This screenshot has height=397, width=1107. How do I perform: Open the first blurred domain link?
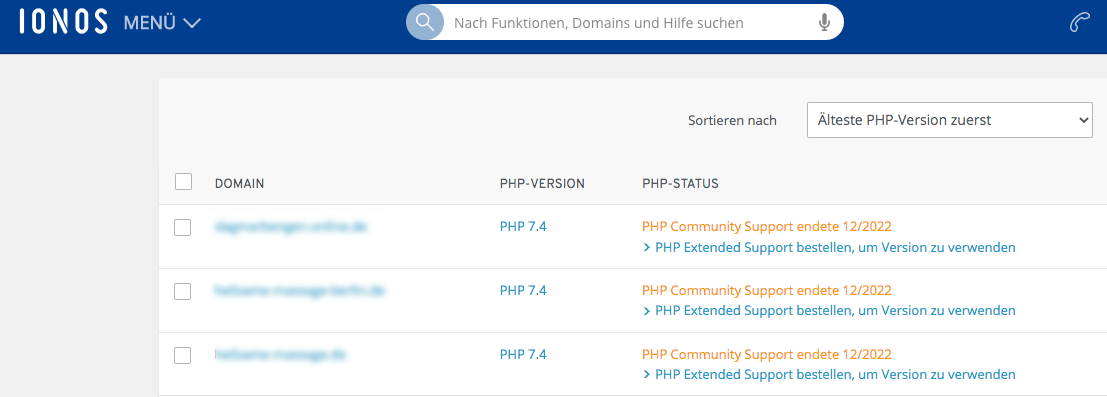click(292, 227)
